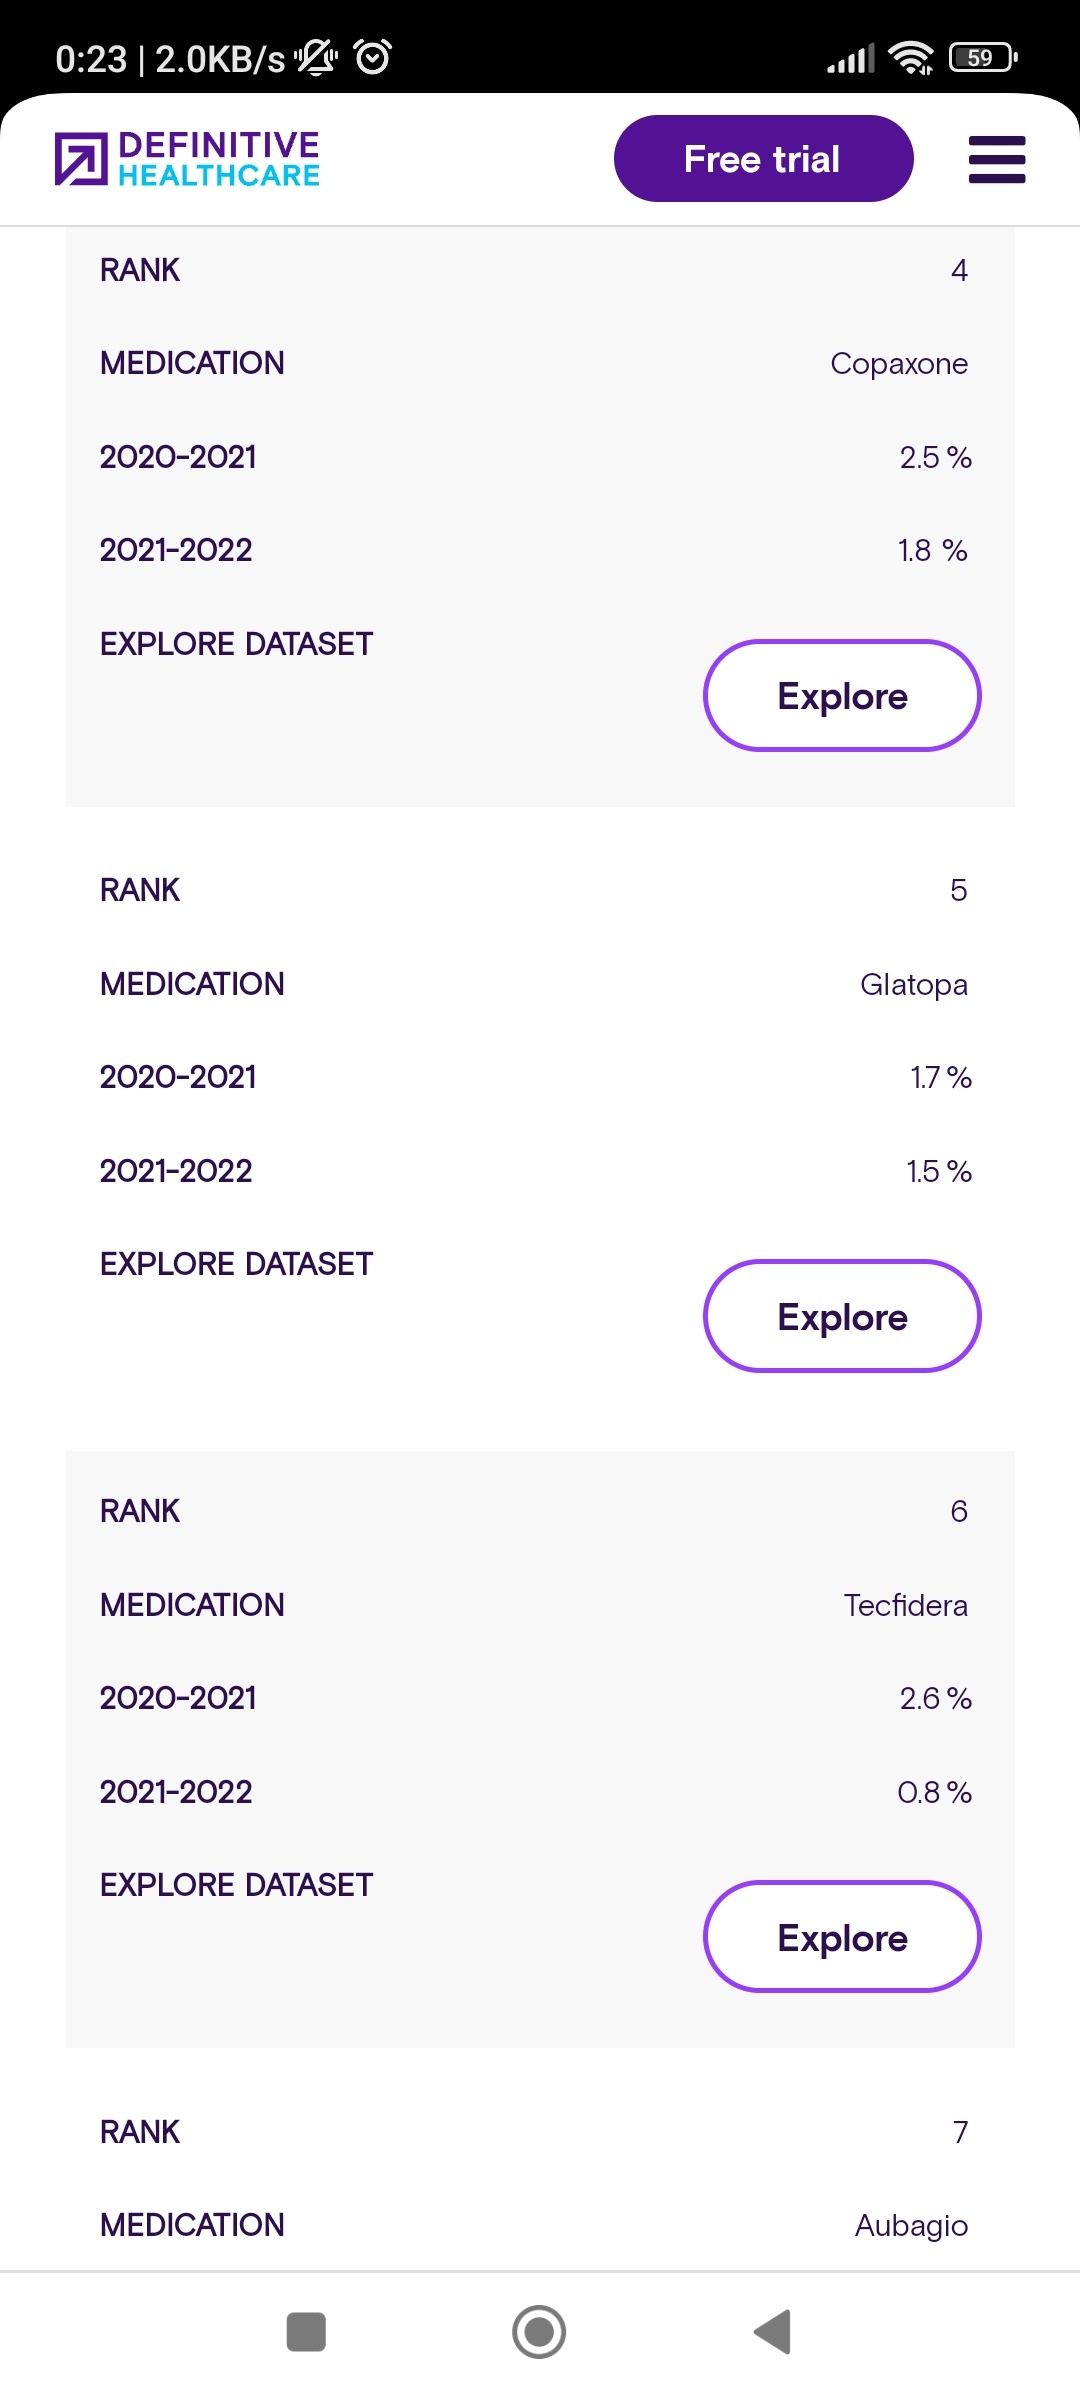The width and height of the screenshot is (1080, 2400).
Task: Explore the Copaxone dataset
Action: pos(842,696)
